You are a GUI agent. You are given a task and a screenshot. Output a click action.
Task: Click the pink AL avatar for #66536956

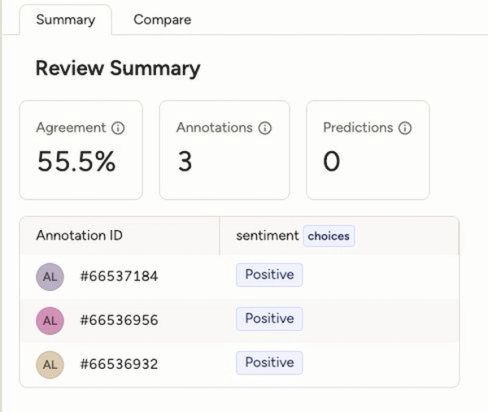[x=50, y=321]
